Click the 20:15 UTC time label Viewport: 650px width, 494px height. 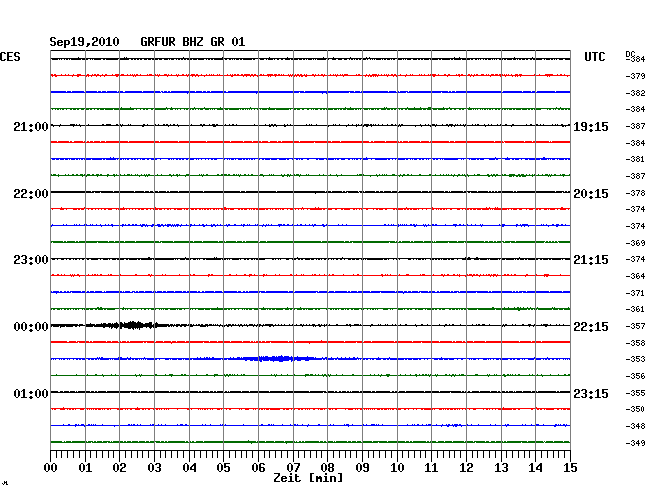click(x=591, y=194)
